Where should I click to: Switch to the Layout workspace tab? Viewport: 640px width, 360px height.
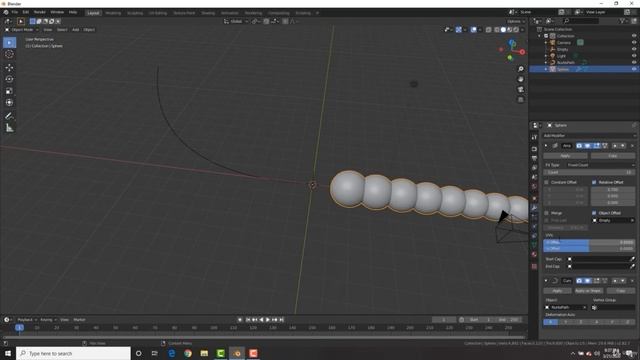93,13
